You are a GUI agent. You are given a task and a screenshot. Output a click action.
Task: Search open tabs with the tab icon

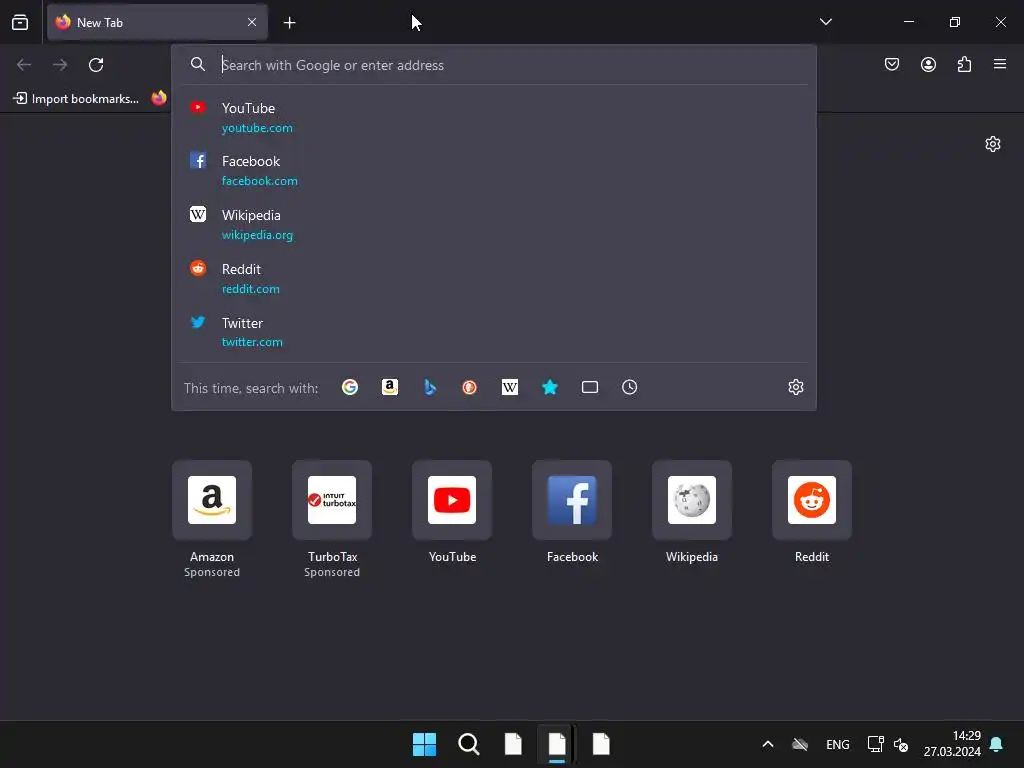click(x=590, y=387)
